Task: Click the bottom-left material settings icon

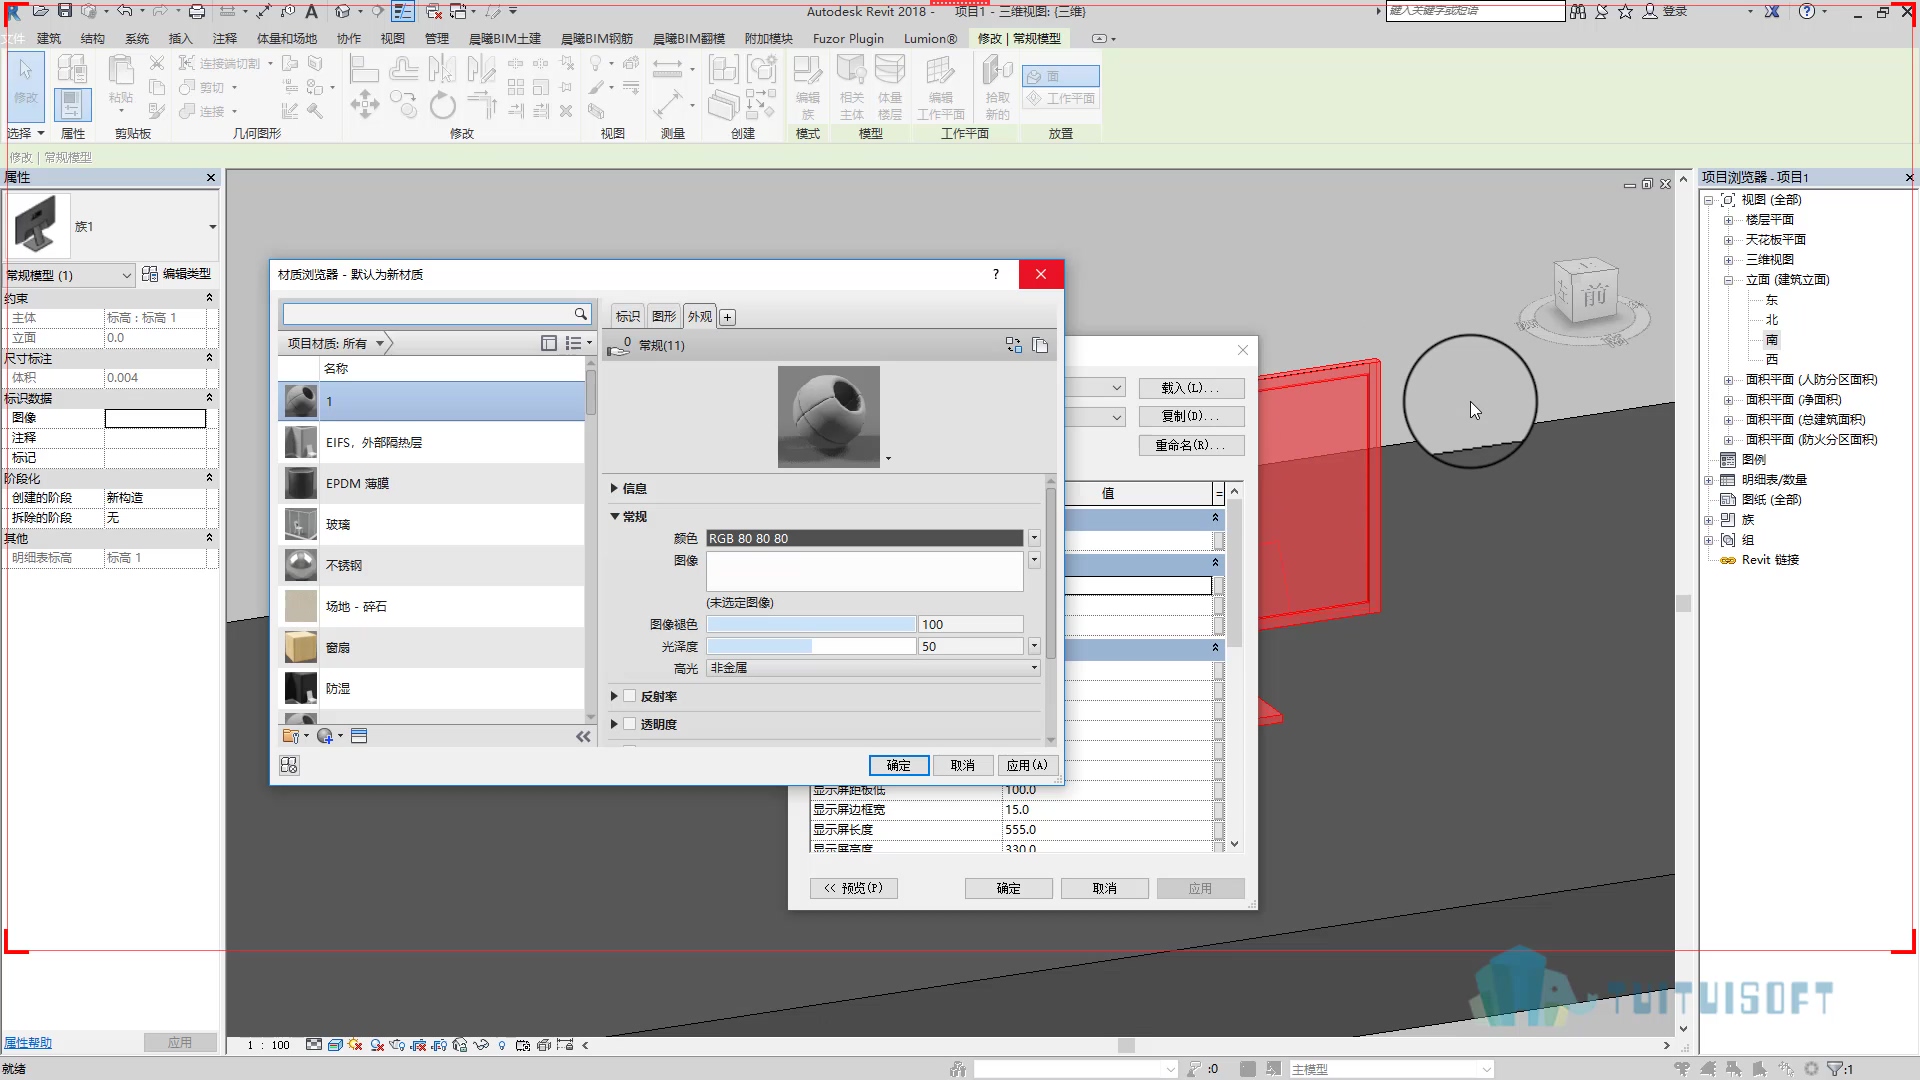Action: click(x=289, y=765)
